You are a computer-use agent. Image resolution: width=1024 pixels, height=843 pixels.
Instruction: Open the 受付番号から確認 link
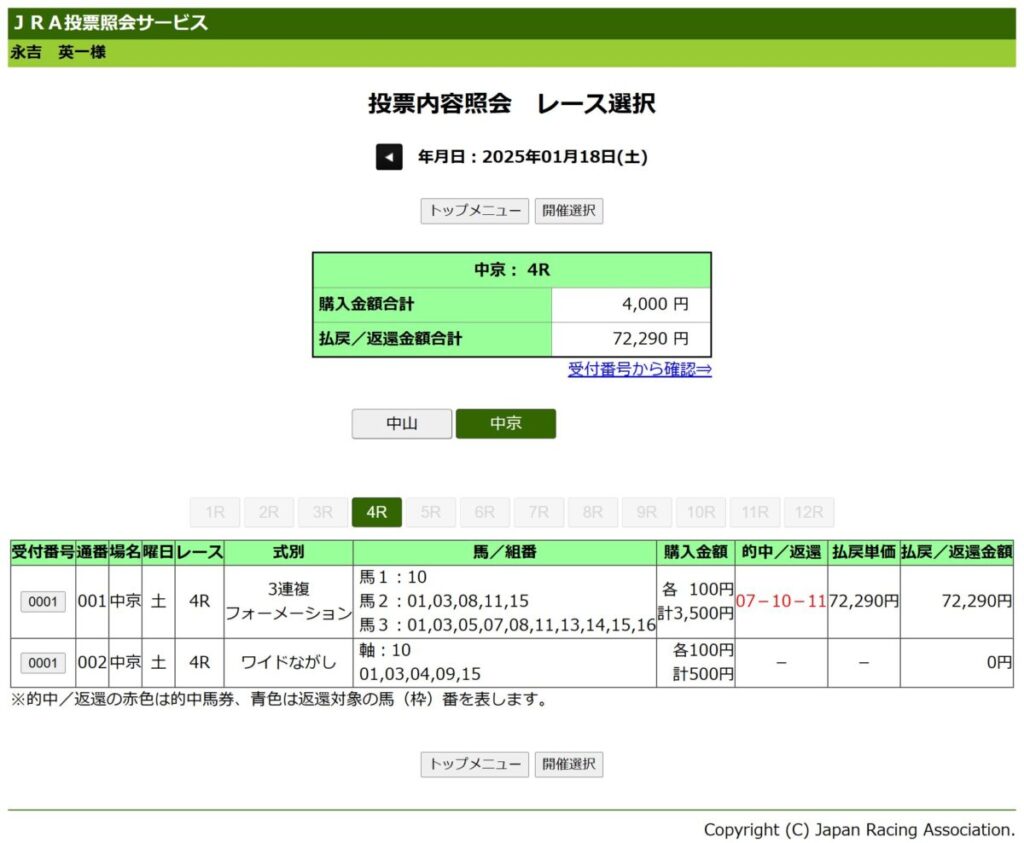coord(639,370)
